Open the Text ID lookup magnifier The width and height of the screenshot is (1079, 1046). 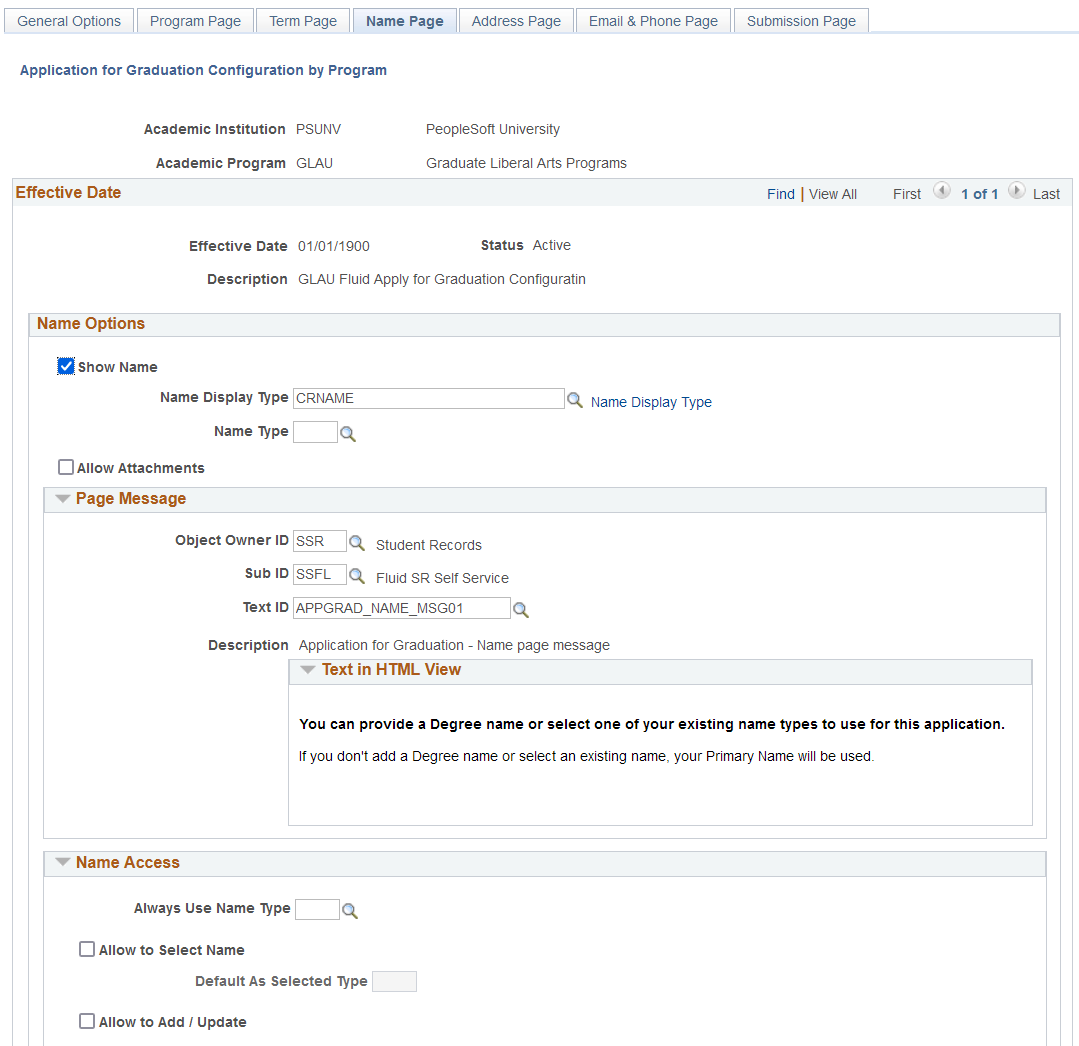point(521,610)
